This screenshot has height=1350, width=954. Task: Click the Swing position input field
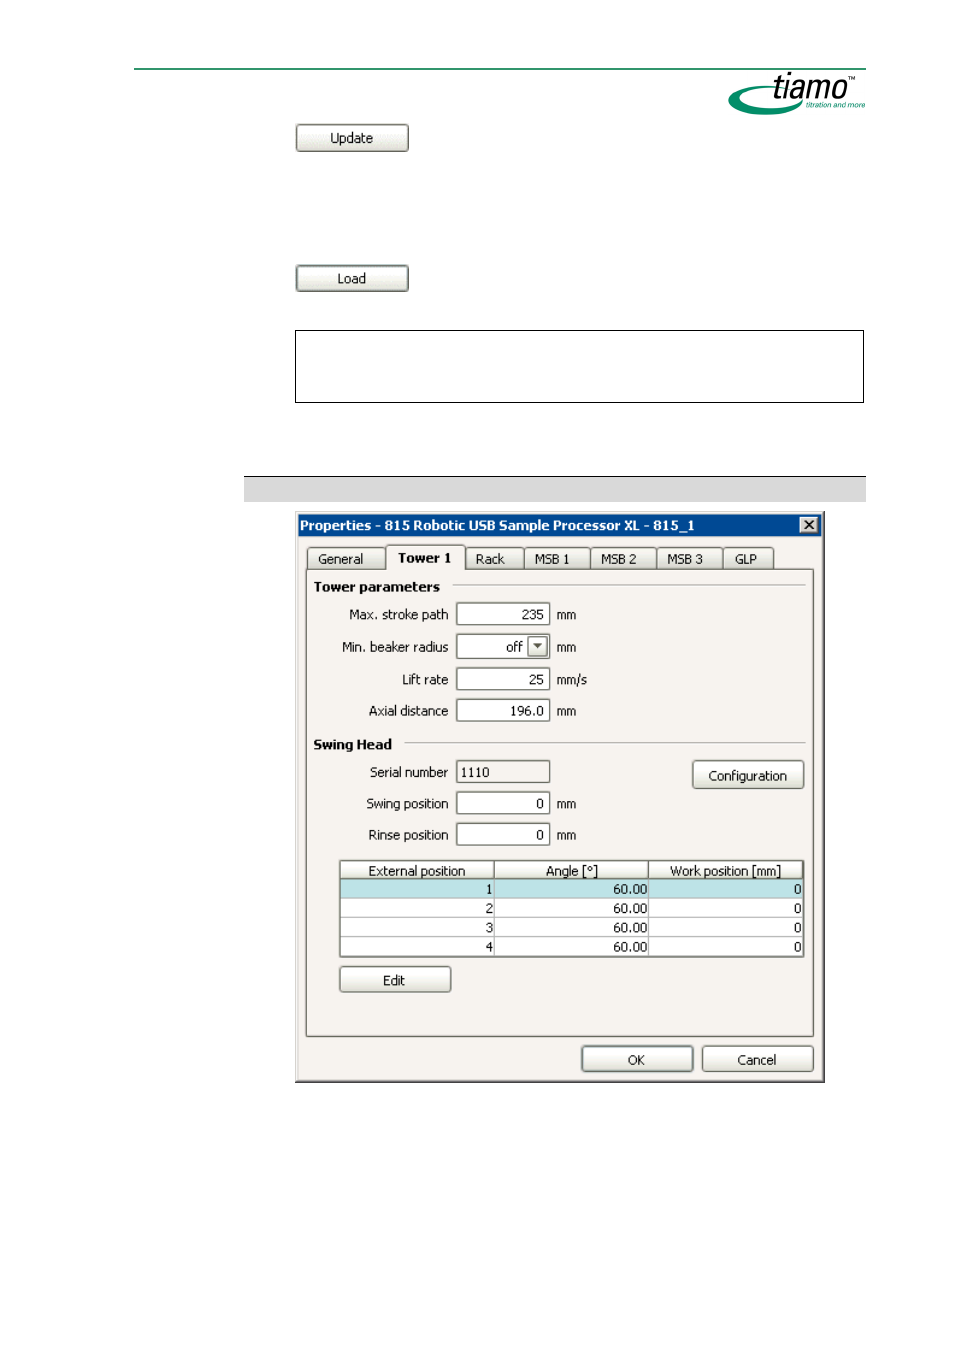point(503,803)
